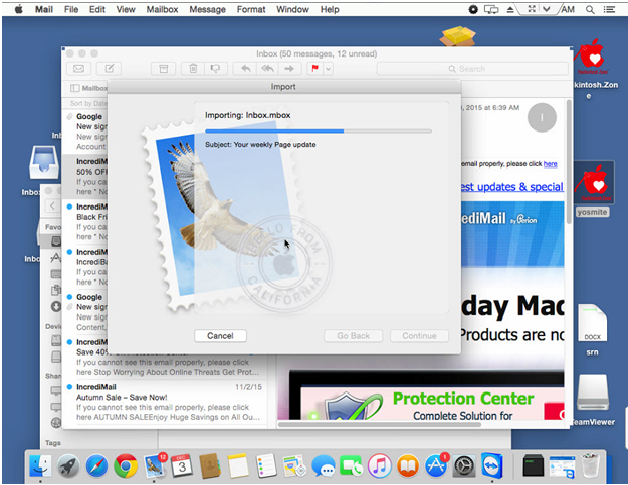
Task: Click the Mail window Search field
Action: (x=473, y=69)
